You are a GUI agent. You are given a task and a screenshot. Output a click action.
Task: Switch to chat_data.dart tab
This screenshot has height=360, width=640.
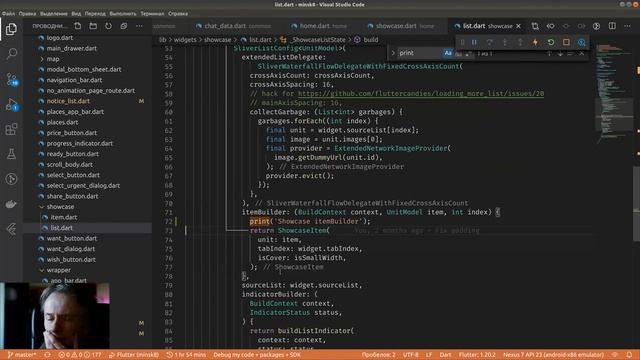click(233, 26)
